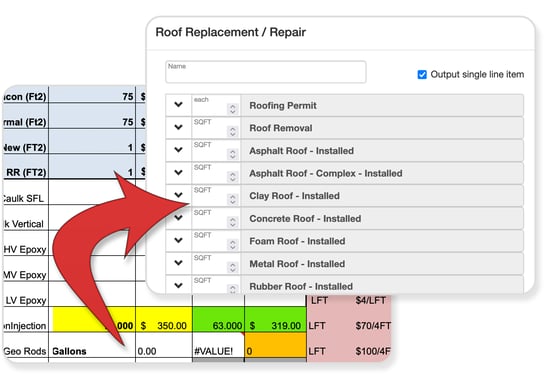Viewport: 550px width, 388px height.
Task: Click green 63.000 cell in spreadsheet
Action: point(218,320)
